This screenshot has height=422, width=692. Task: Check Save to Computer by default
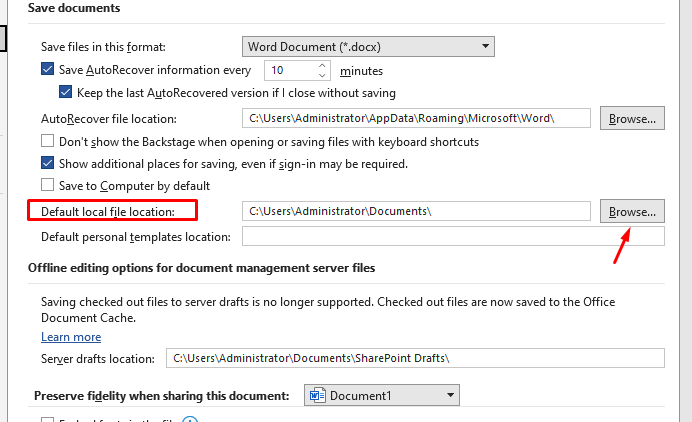pyautogui.click(x=47, y=185)
